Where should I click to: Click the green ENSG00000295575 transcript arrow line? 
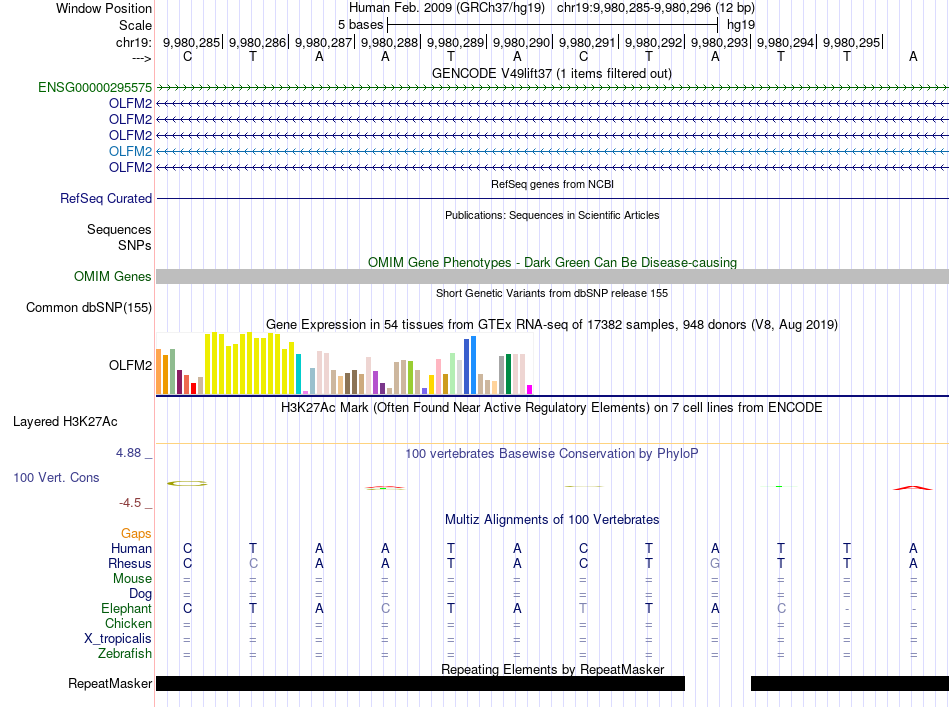(x=552, y=88)
